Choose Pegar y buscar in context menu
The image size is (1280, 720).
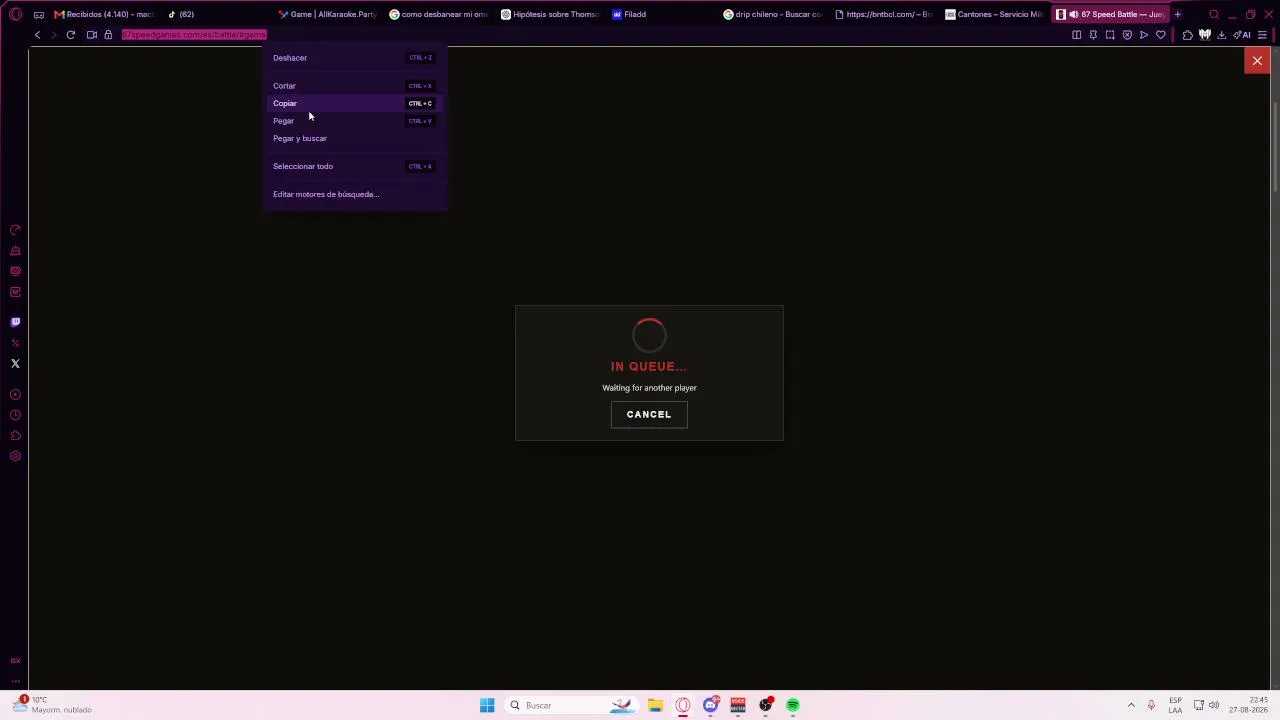click(354, 138)
